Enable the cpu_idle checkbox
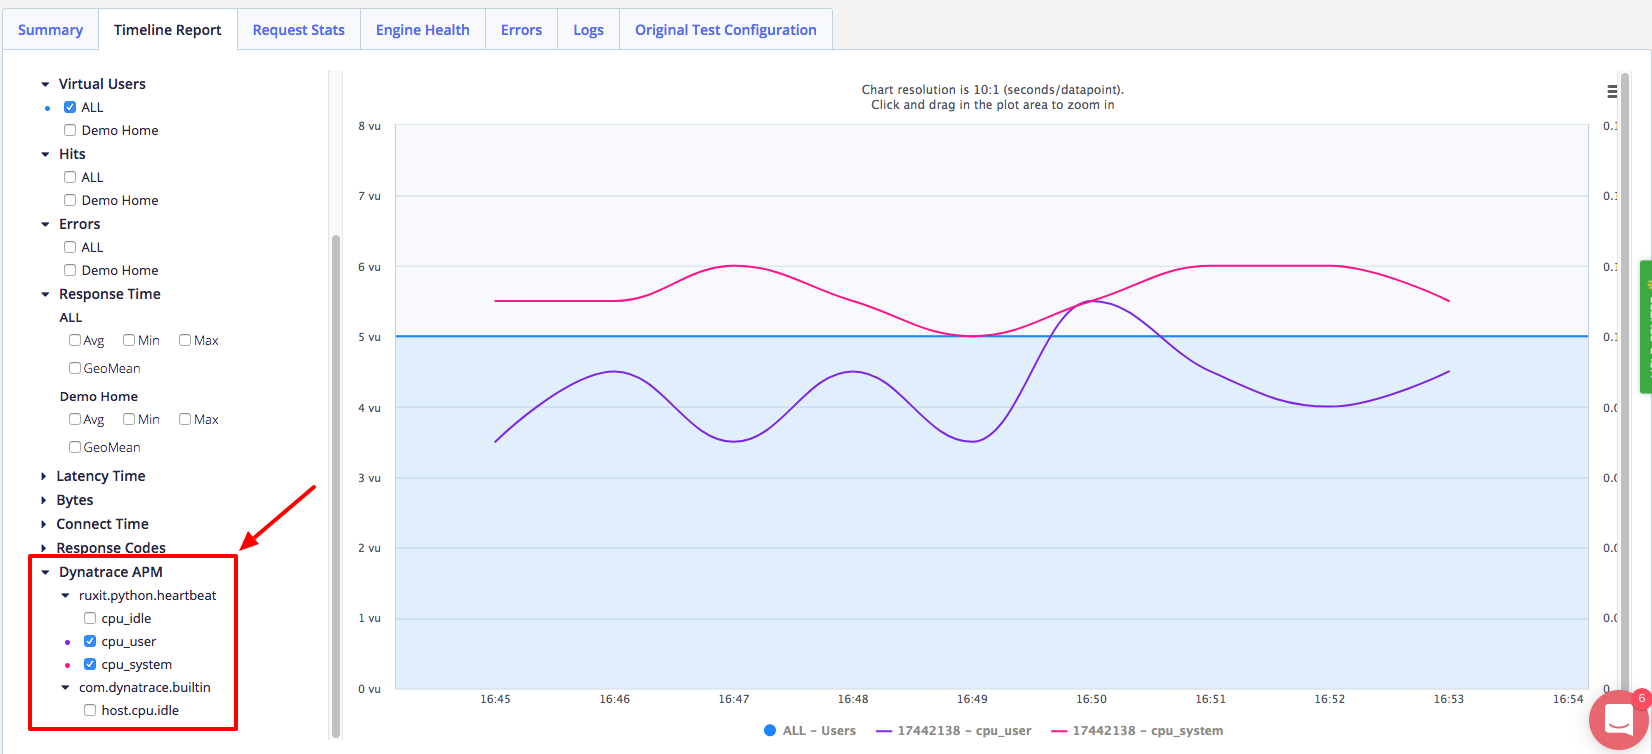 90,618
